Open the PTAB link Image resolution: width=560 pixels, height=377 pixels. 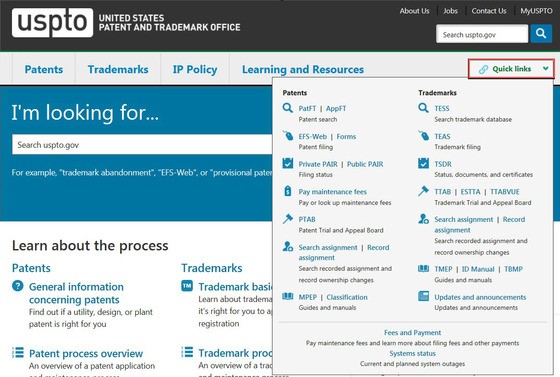pyautogui.click(x=307, y=219)
